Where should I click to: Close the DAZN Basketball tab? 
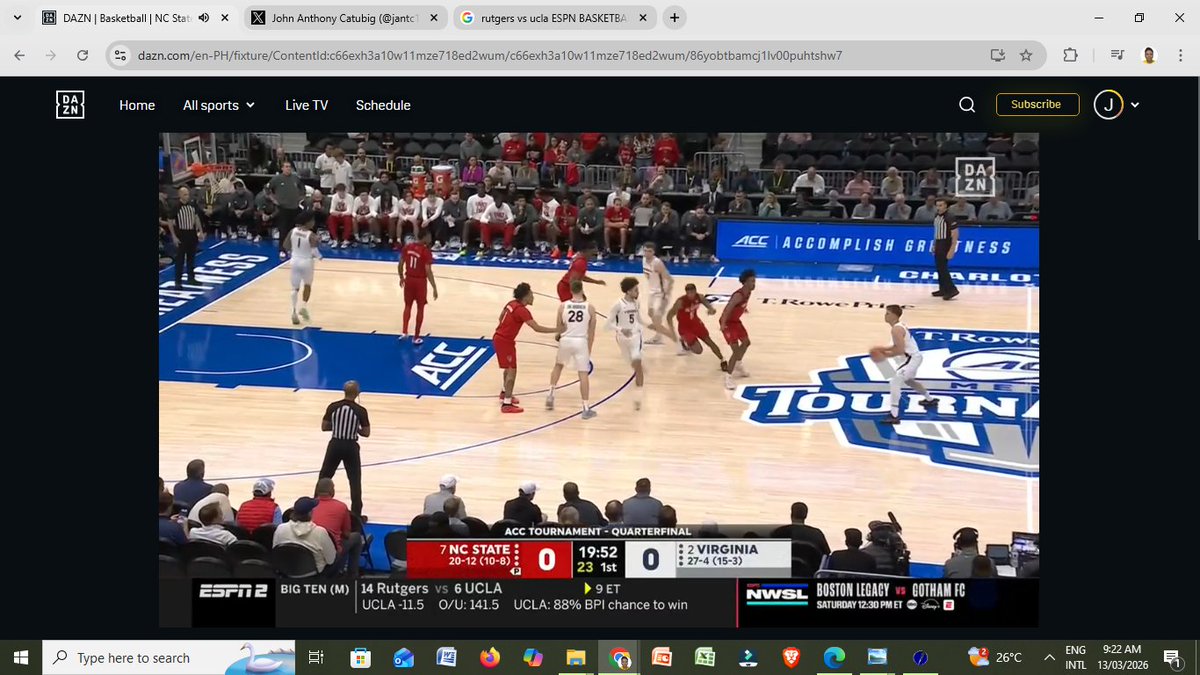click(x=224, y=18)
